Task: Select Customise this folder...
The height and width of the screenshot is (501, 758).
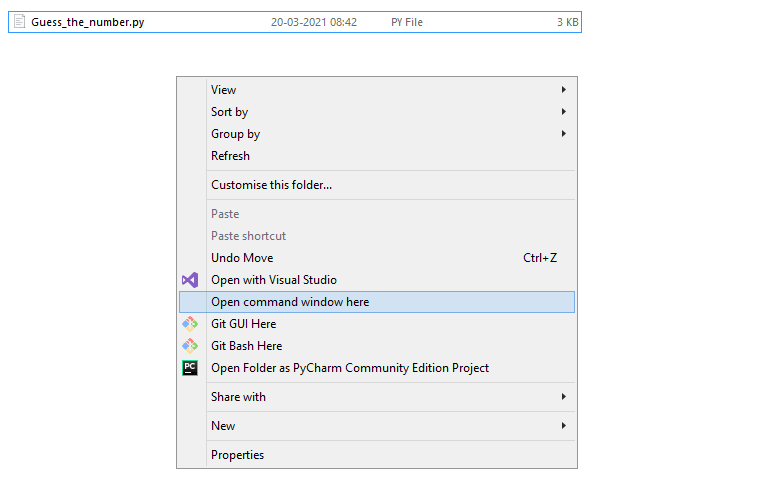Action: pyautogui.click(x=377, y=185)
